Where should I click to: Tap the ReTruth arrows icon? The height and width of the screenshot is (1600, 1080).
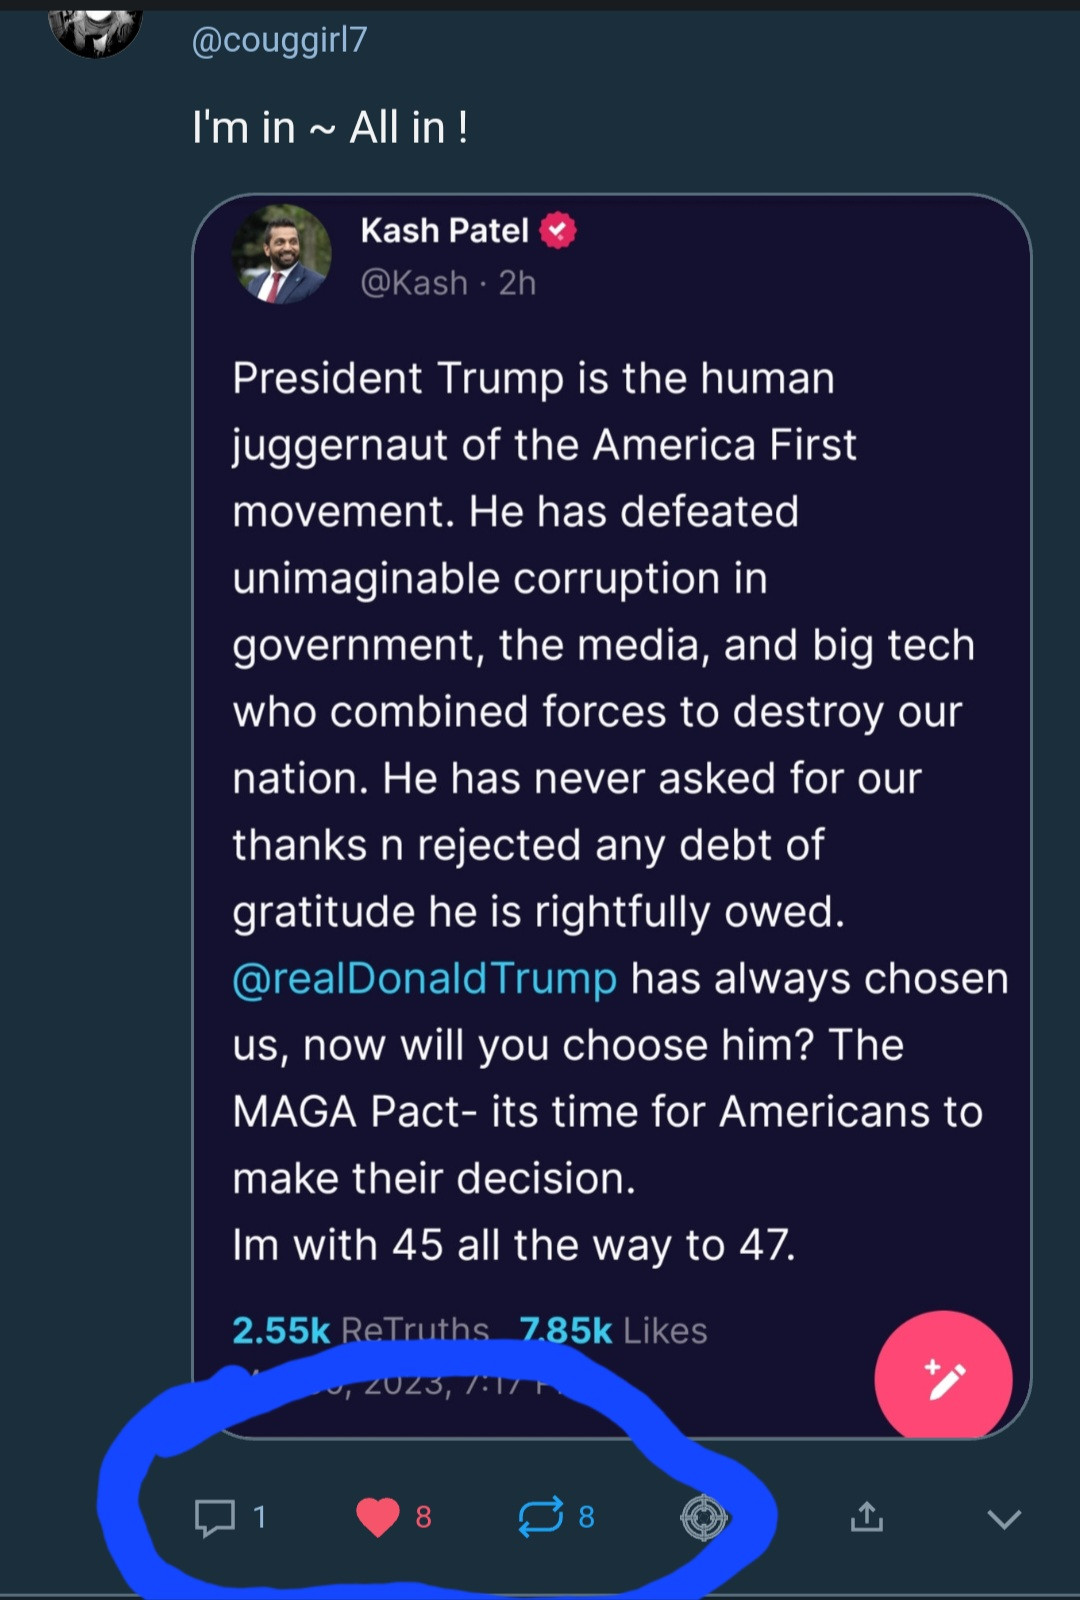[x=541, y=1517]
